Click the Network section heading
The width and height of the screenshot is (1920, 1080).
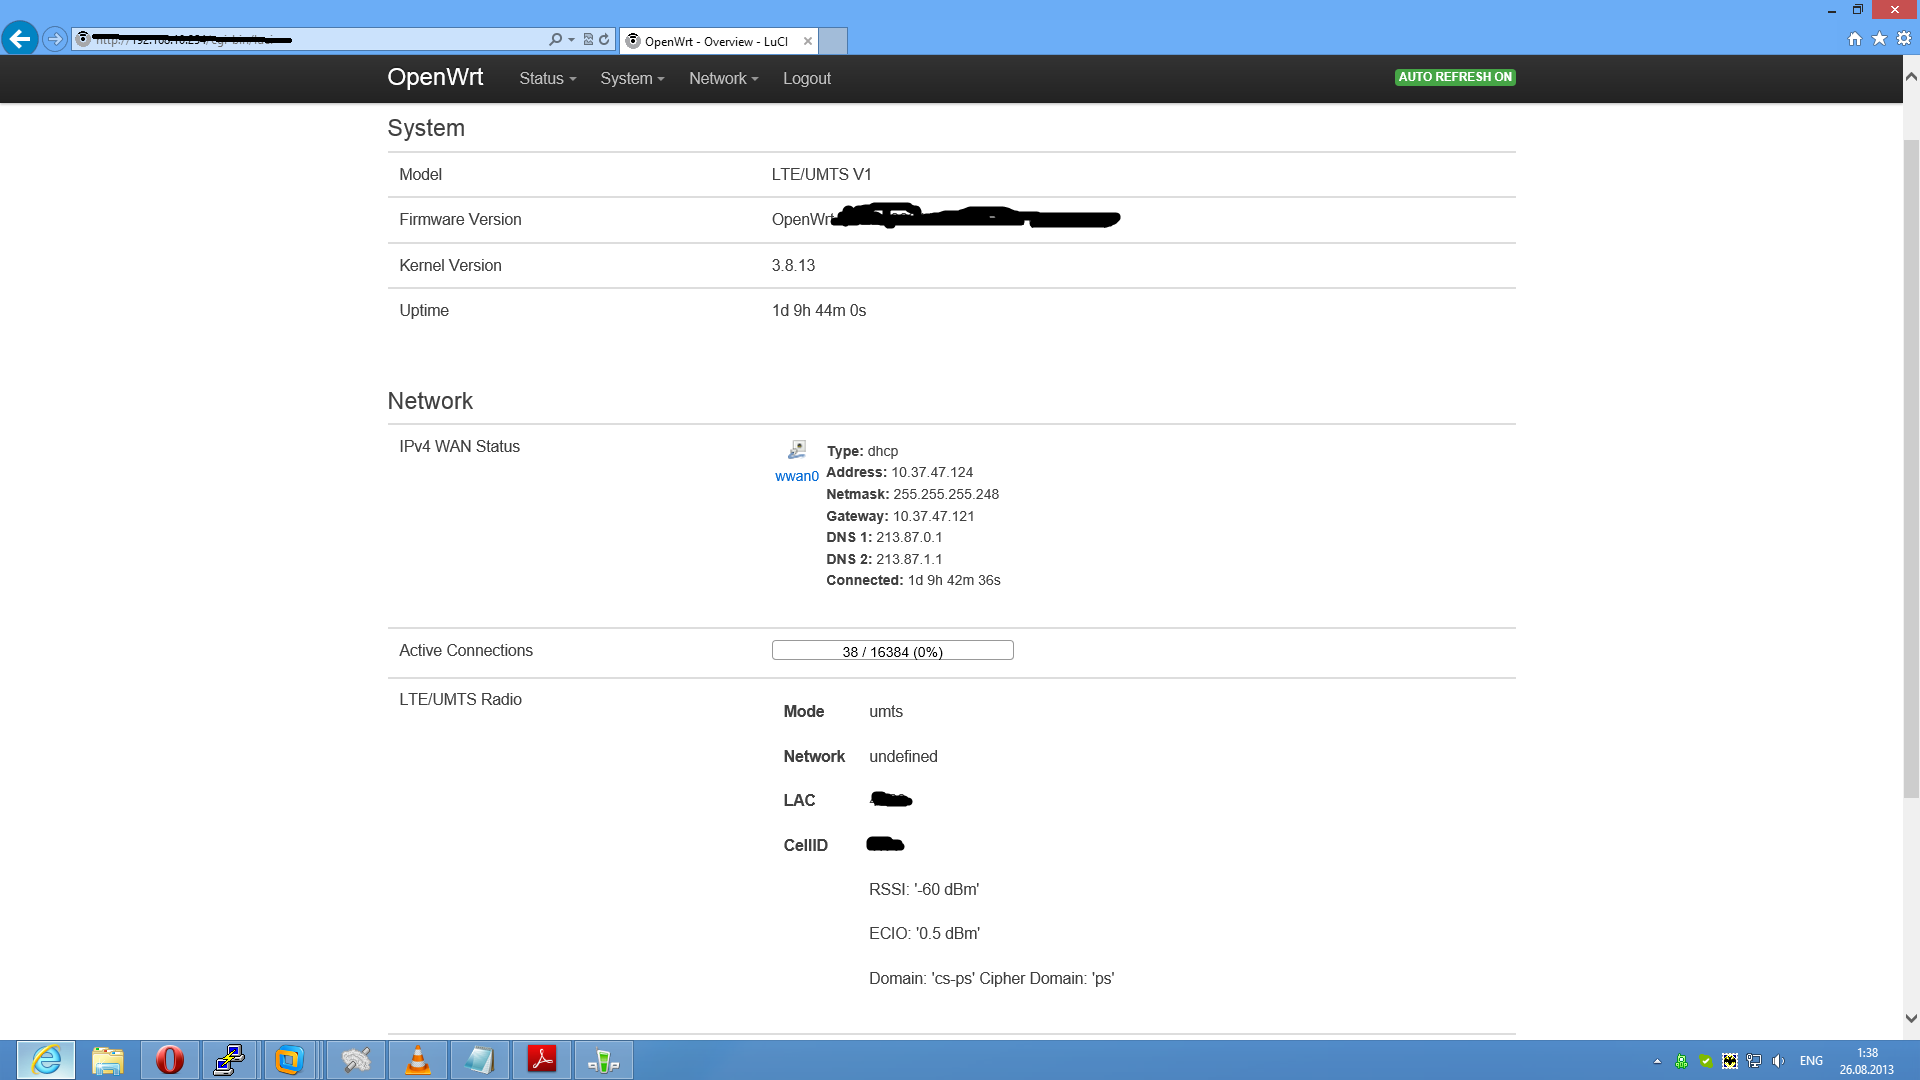point(430,401)
